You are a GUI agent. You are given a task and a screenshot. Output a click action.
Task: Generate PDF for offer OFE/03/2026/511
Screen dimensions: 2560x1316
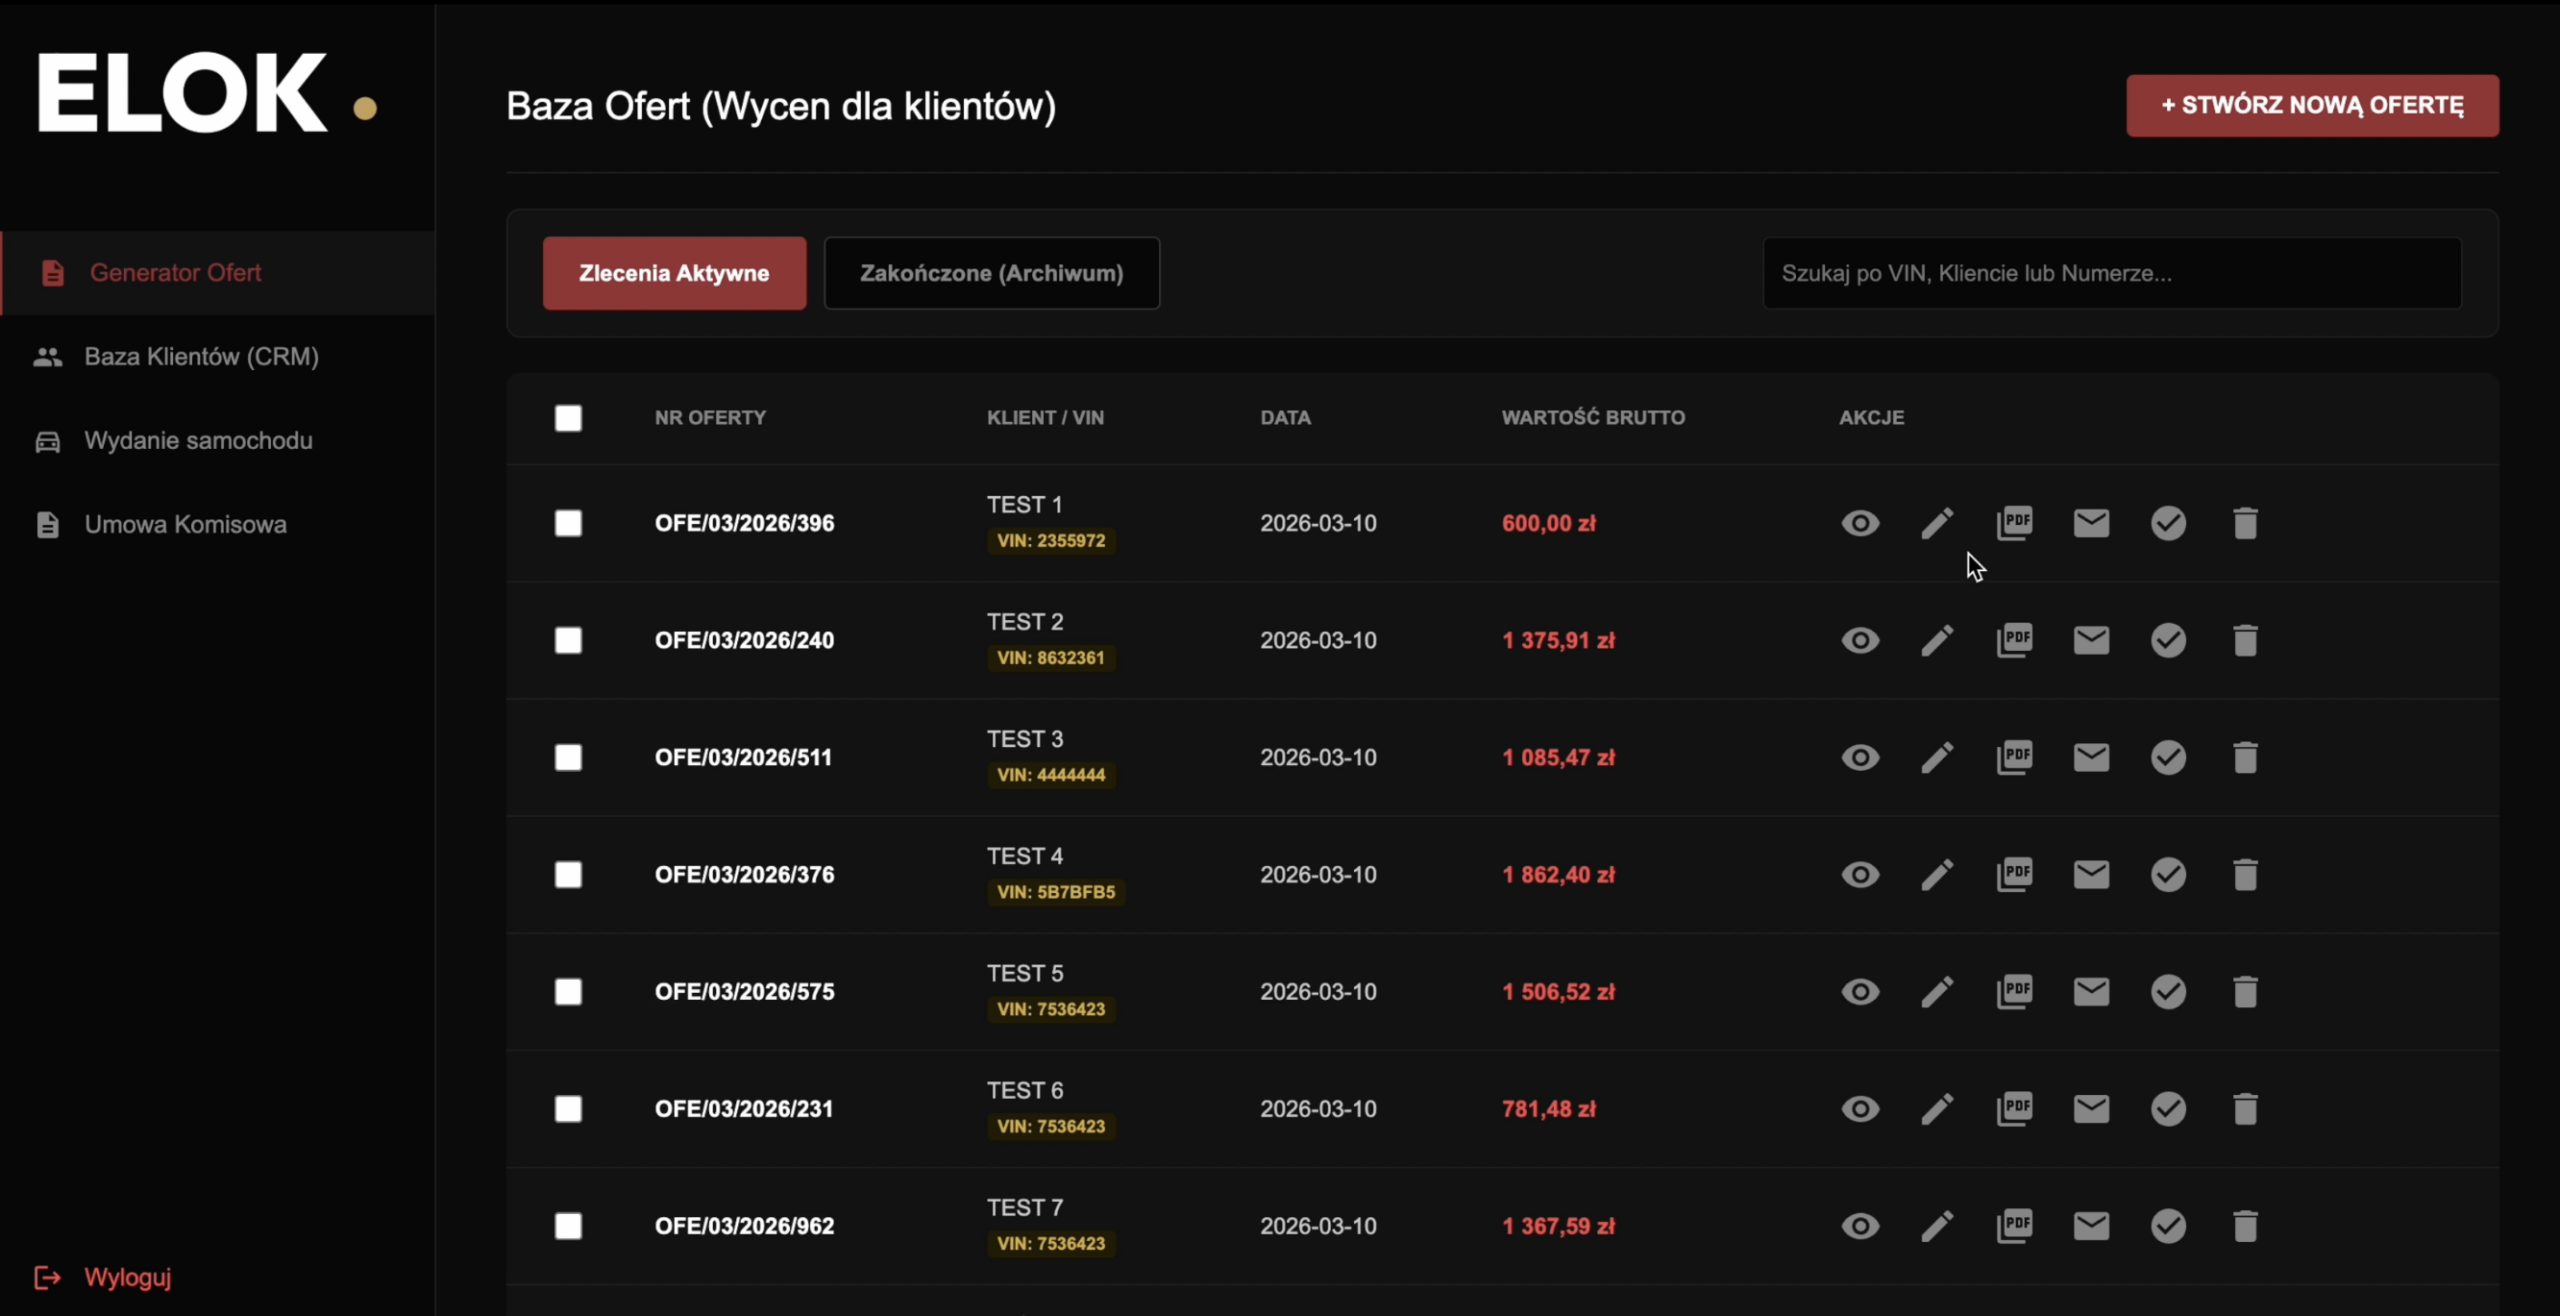pyautogui.click(x=2014, y=757)
